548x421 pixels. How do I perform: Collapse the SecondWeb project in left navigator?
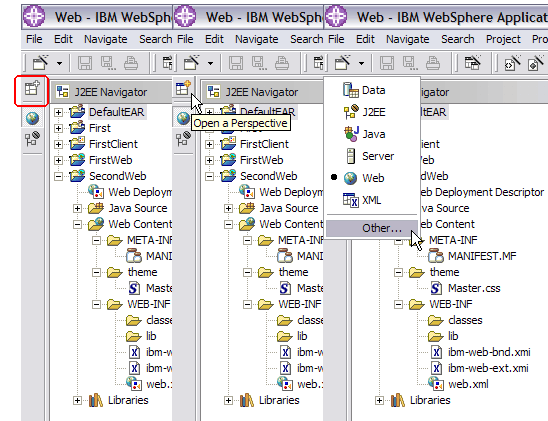tap(58, 176)
